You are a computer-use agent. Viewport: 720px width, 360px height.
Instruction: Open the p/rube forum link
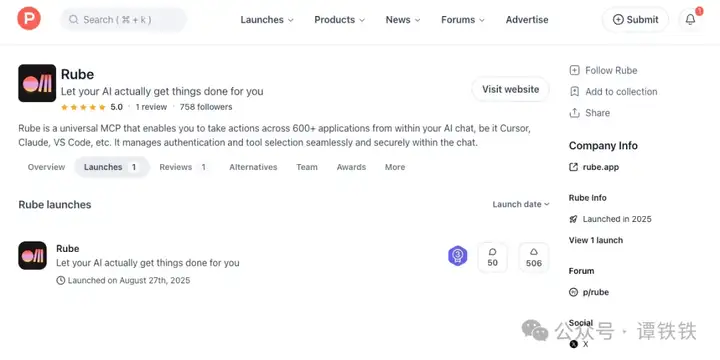point(596,292)
